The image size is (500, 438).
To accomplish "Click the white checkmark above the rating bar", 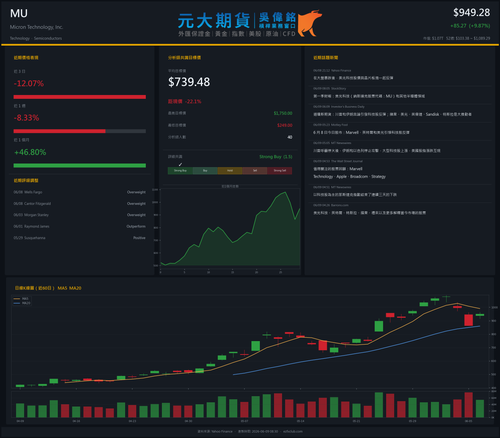I will coord(180,164).
